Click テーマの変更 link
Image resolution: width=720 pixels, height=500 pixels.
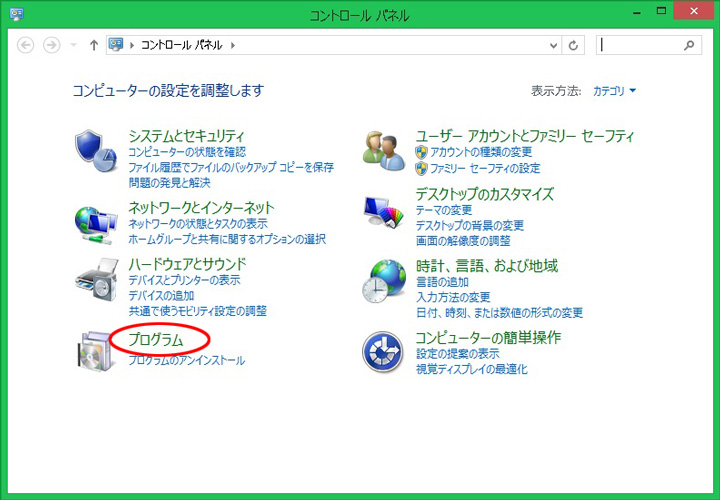pos(444,210)
